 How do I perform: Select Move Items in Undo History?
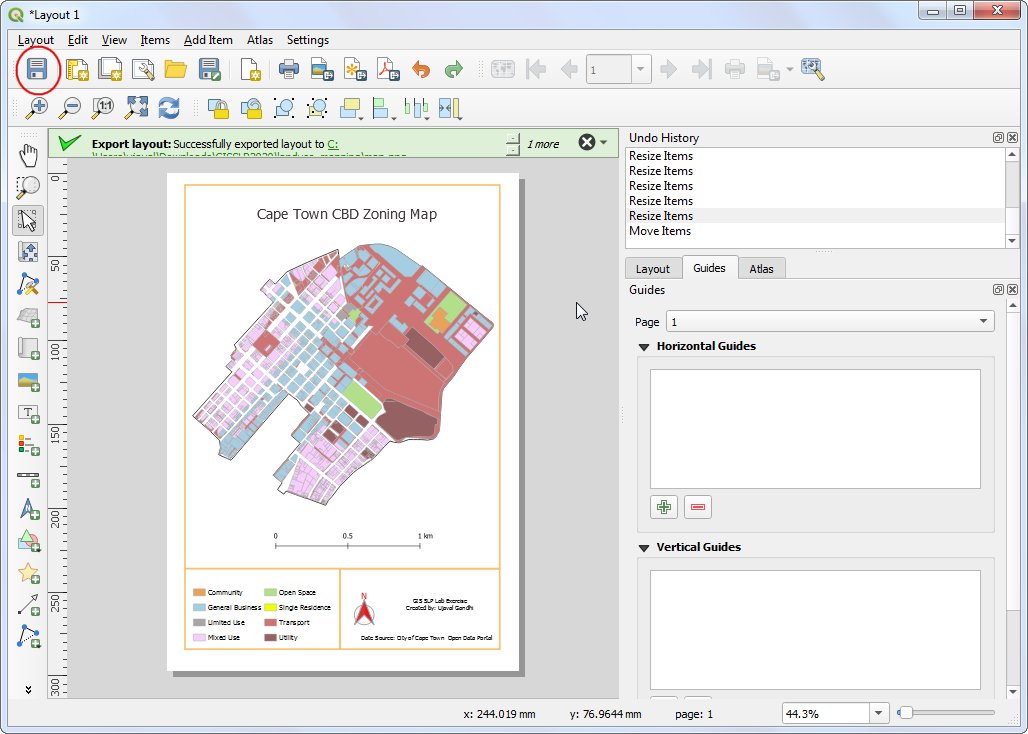point(660,231)
